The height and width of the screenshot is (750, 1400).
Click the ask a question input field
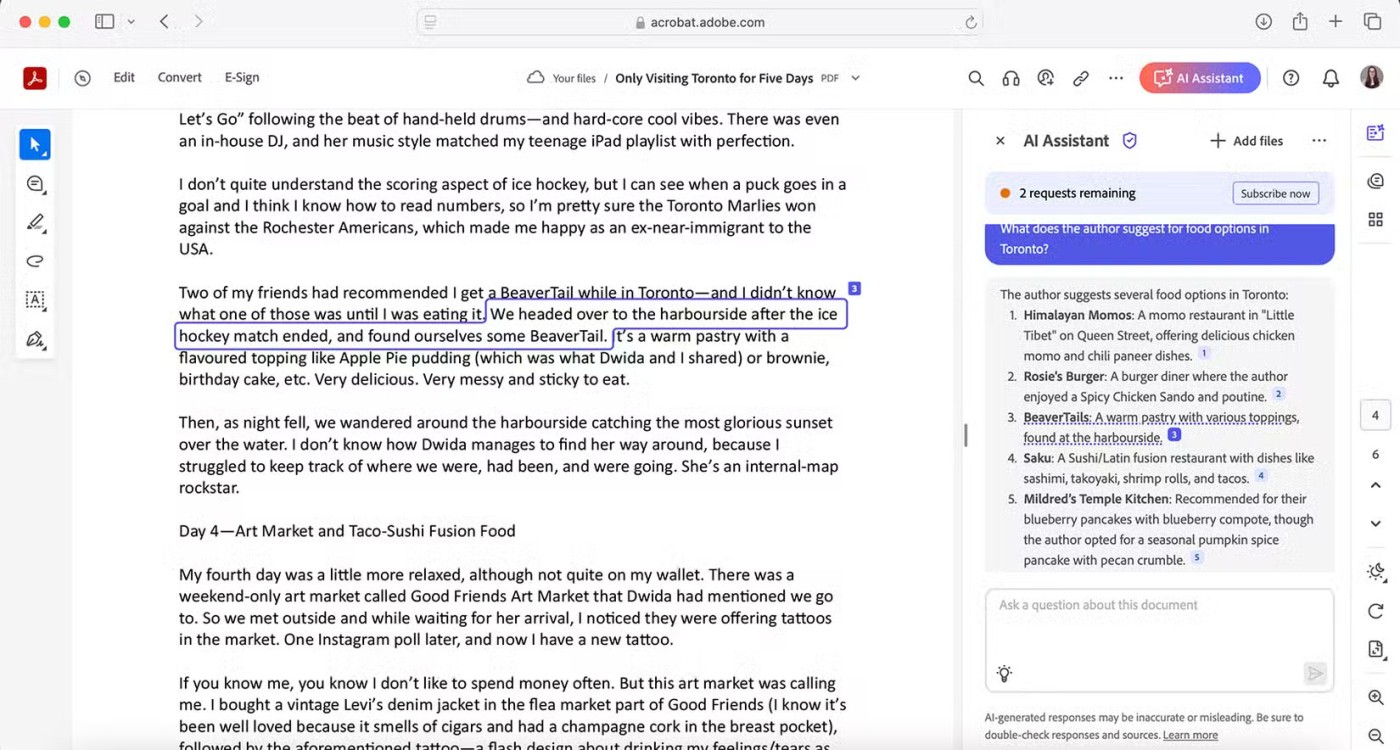[x=1158, y=625]
